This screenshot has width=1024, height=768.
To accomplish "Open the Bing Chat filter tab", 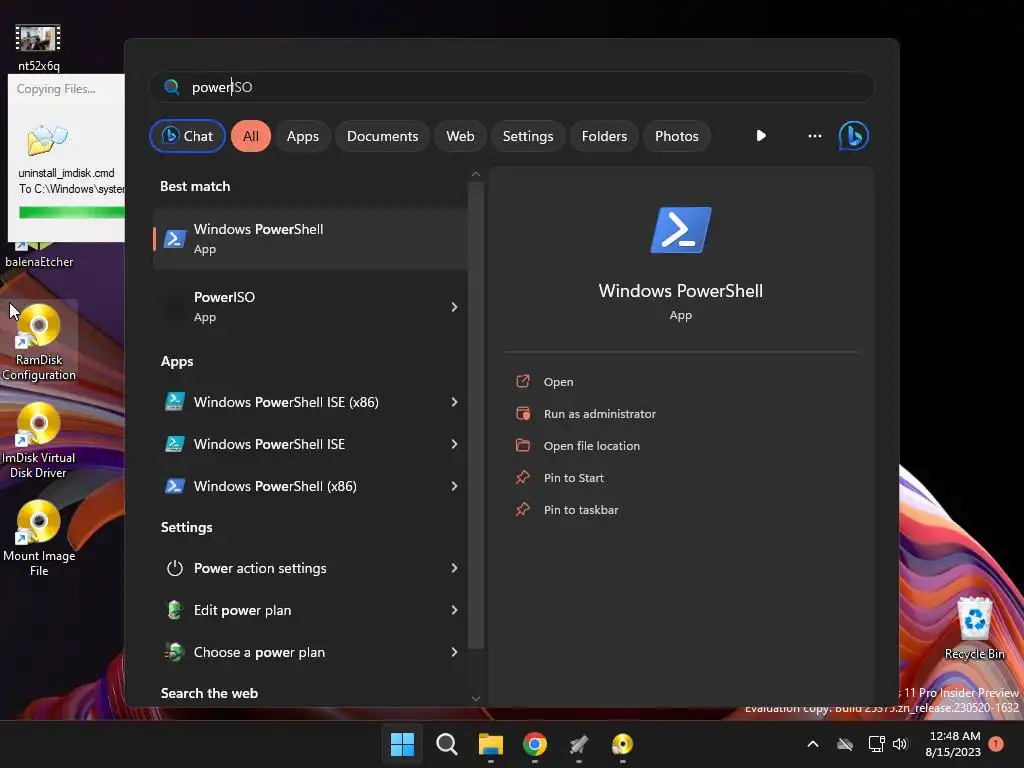I will [187, 136].
